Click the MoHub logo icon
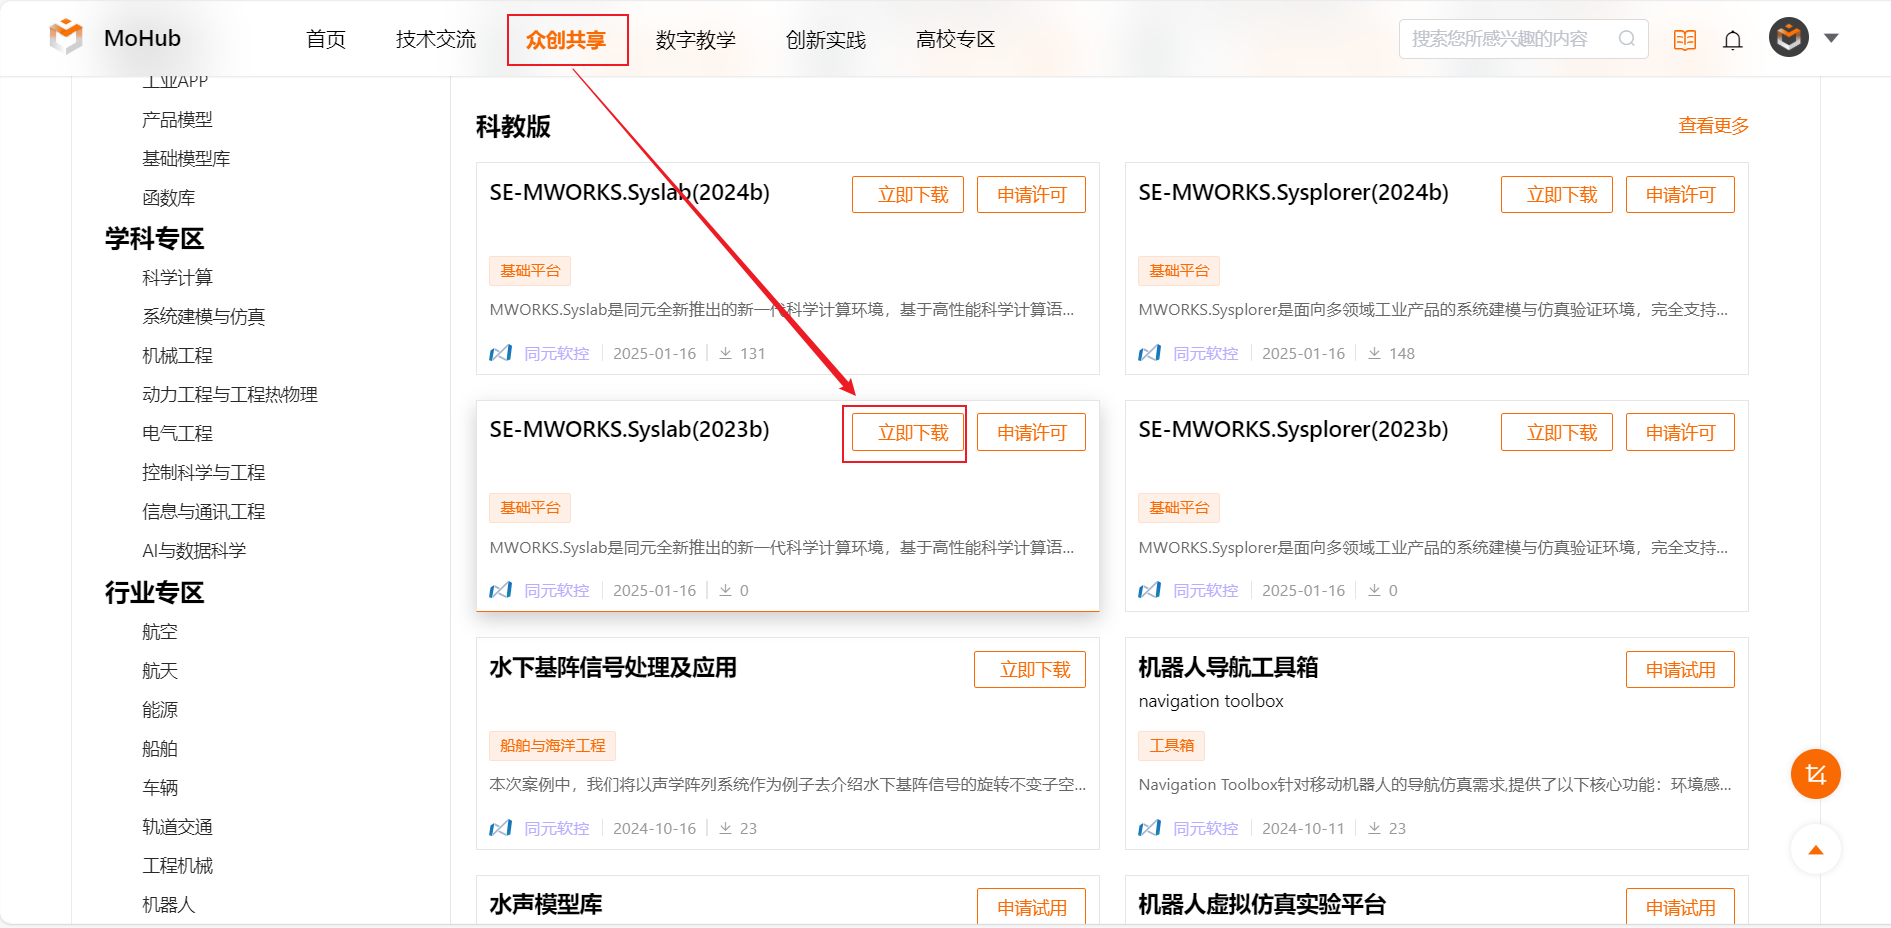Image resolution: width=1891 pixels, height=928 pixels. point(66,37)
